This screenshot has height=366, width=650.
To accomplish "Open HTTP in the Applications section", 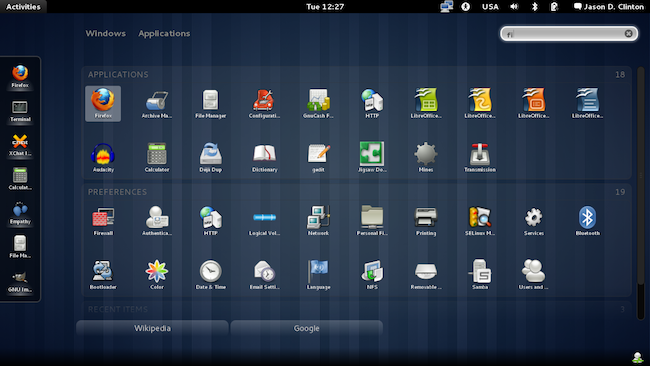I will [372, 104].
